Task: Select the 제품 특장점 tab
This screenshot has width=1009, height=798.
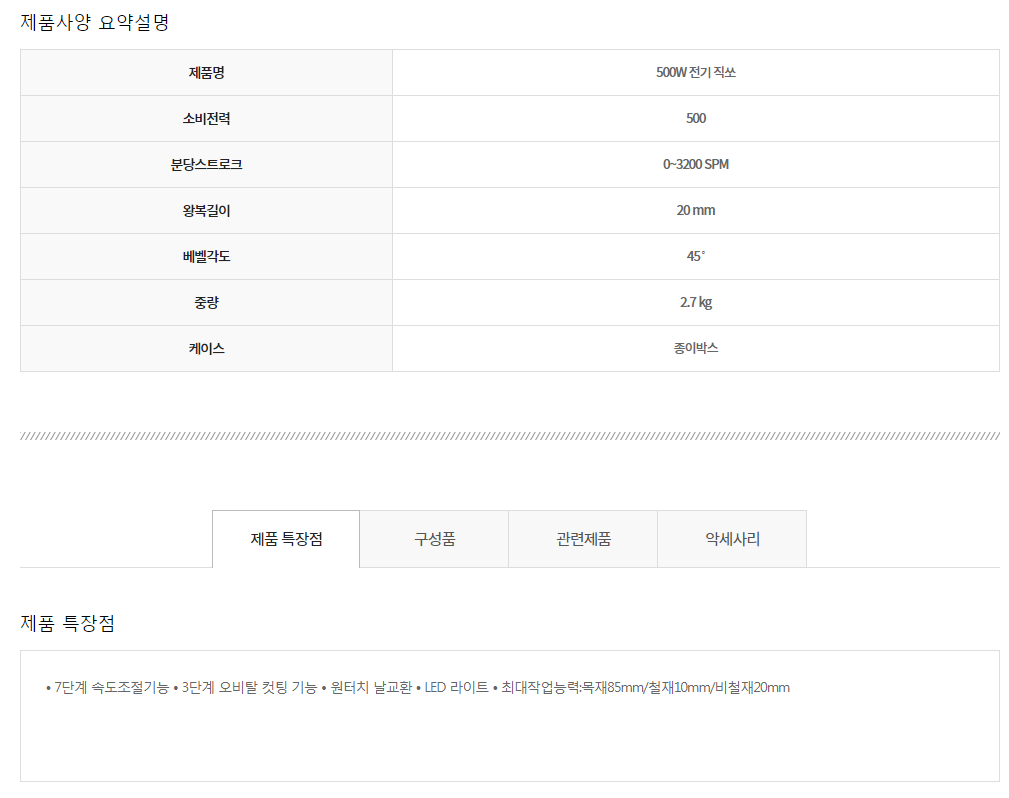Action: [286, 539]
